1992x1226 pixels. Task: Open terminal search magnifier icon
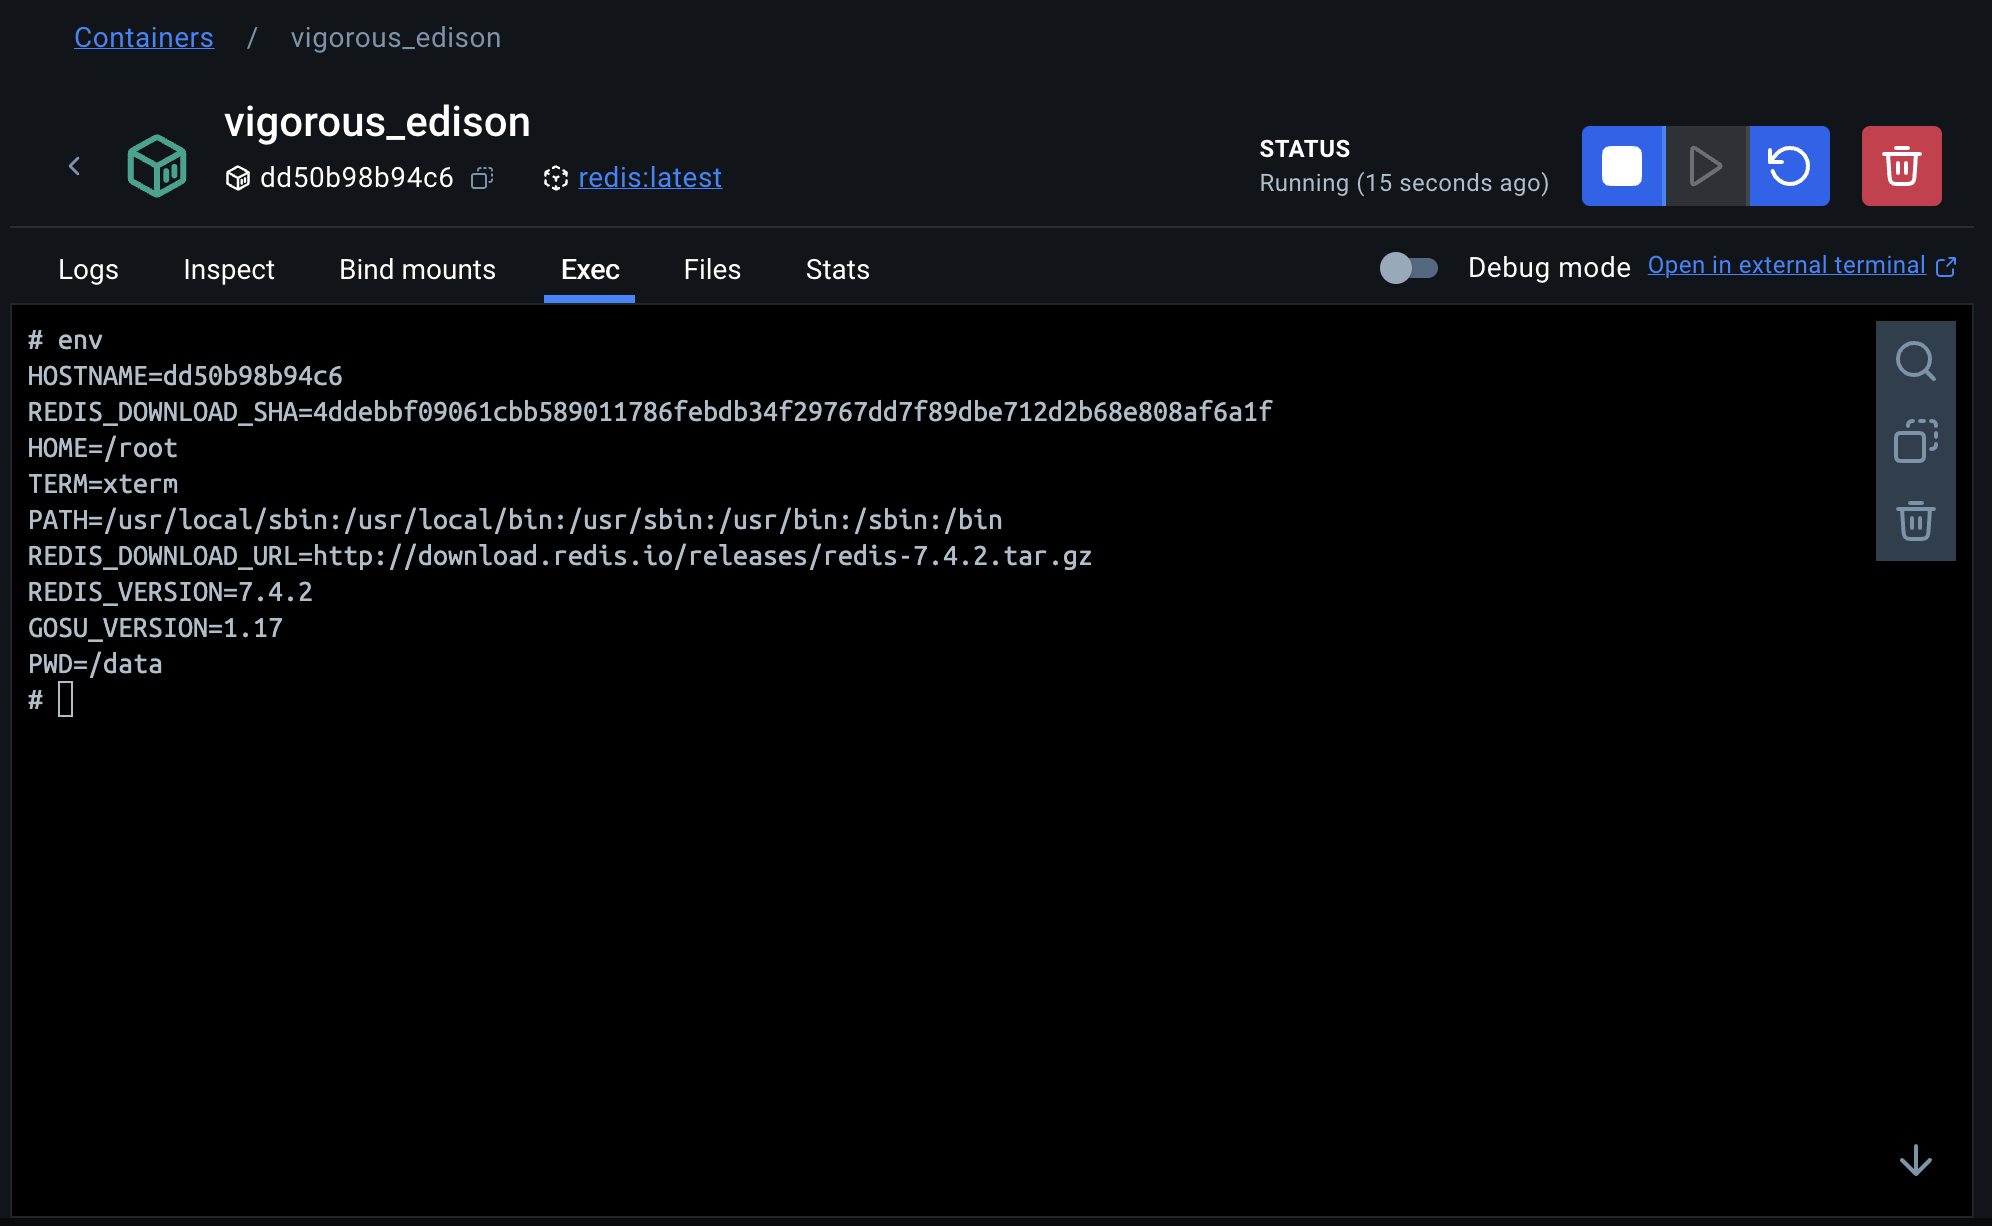tap(1915, 361)
